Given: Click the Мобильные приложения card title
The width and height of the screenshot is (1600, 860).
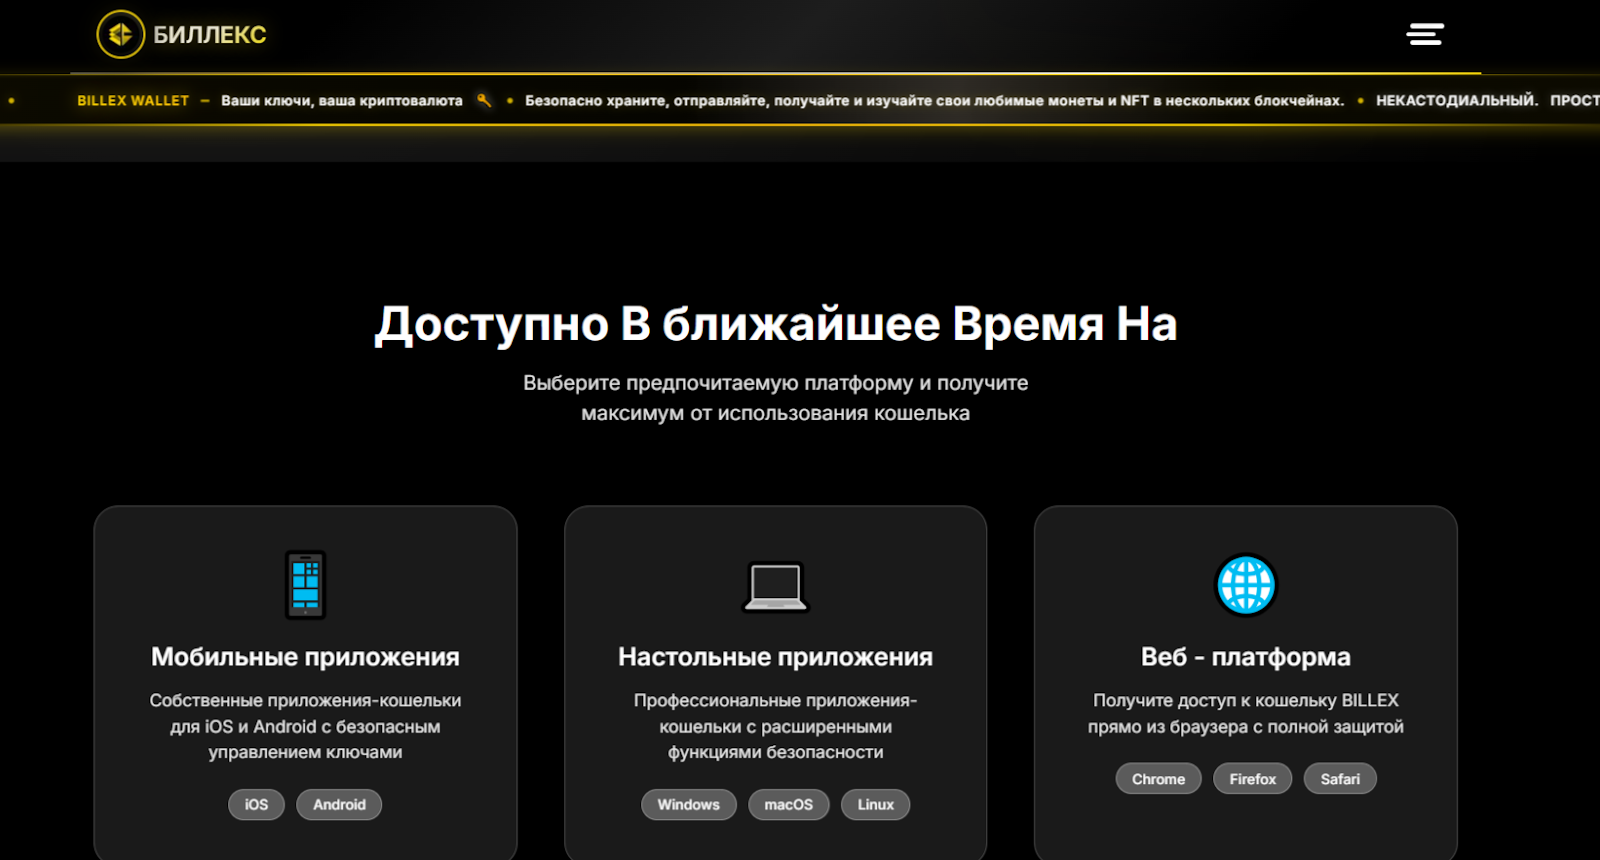Looking at the screenshot, I should click(305, 657).
